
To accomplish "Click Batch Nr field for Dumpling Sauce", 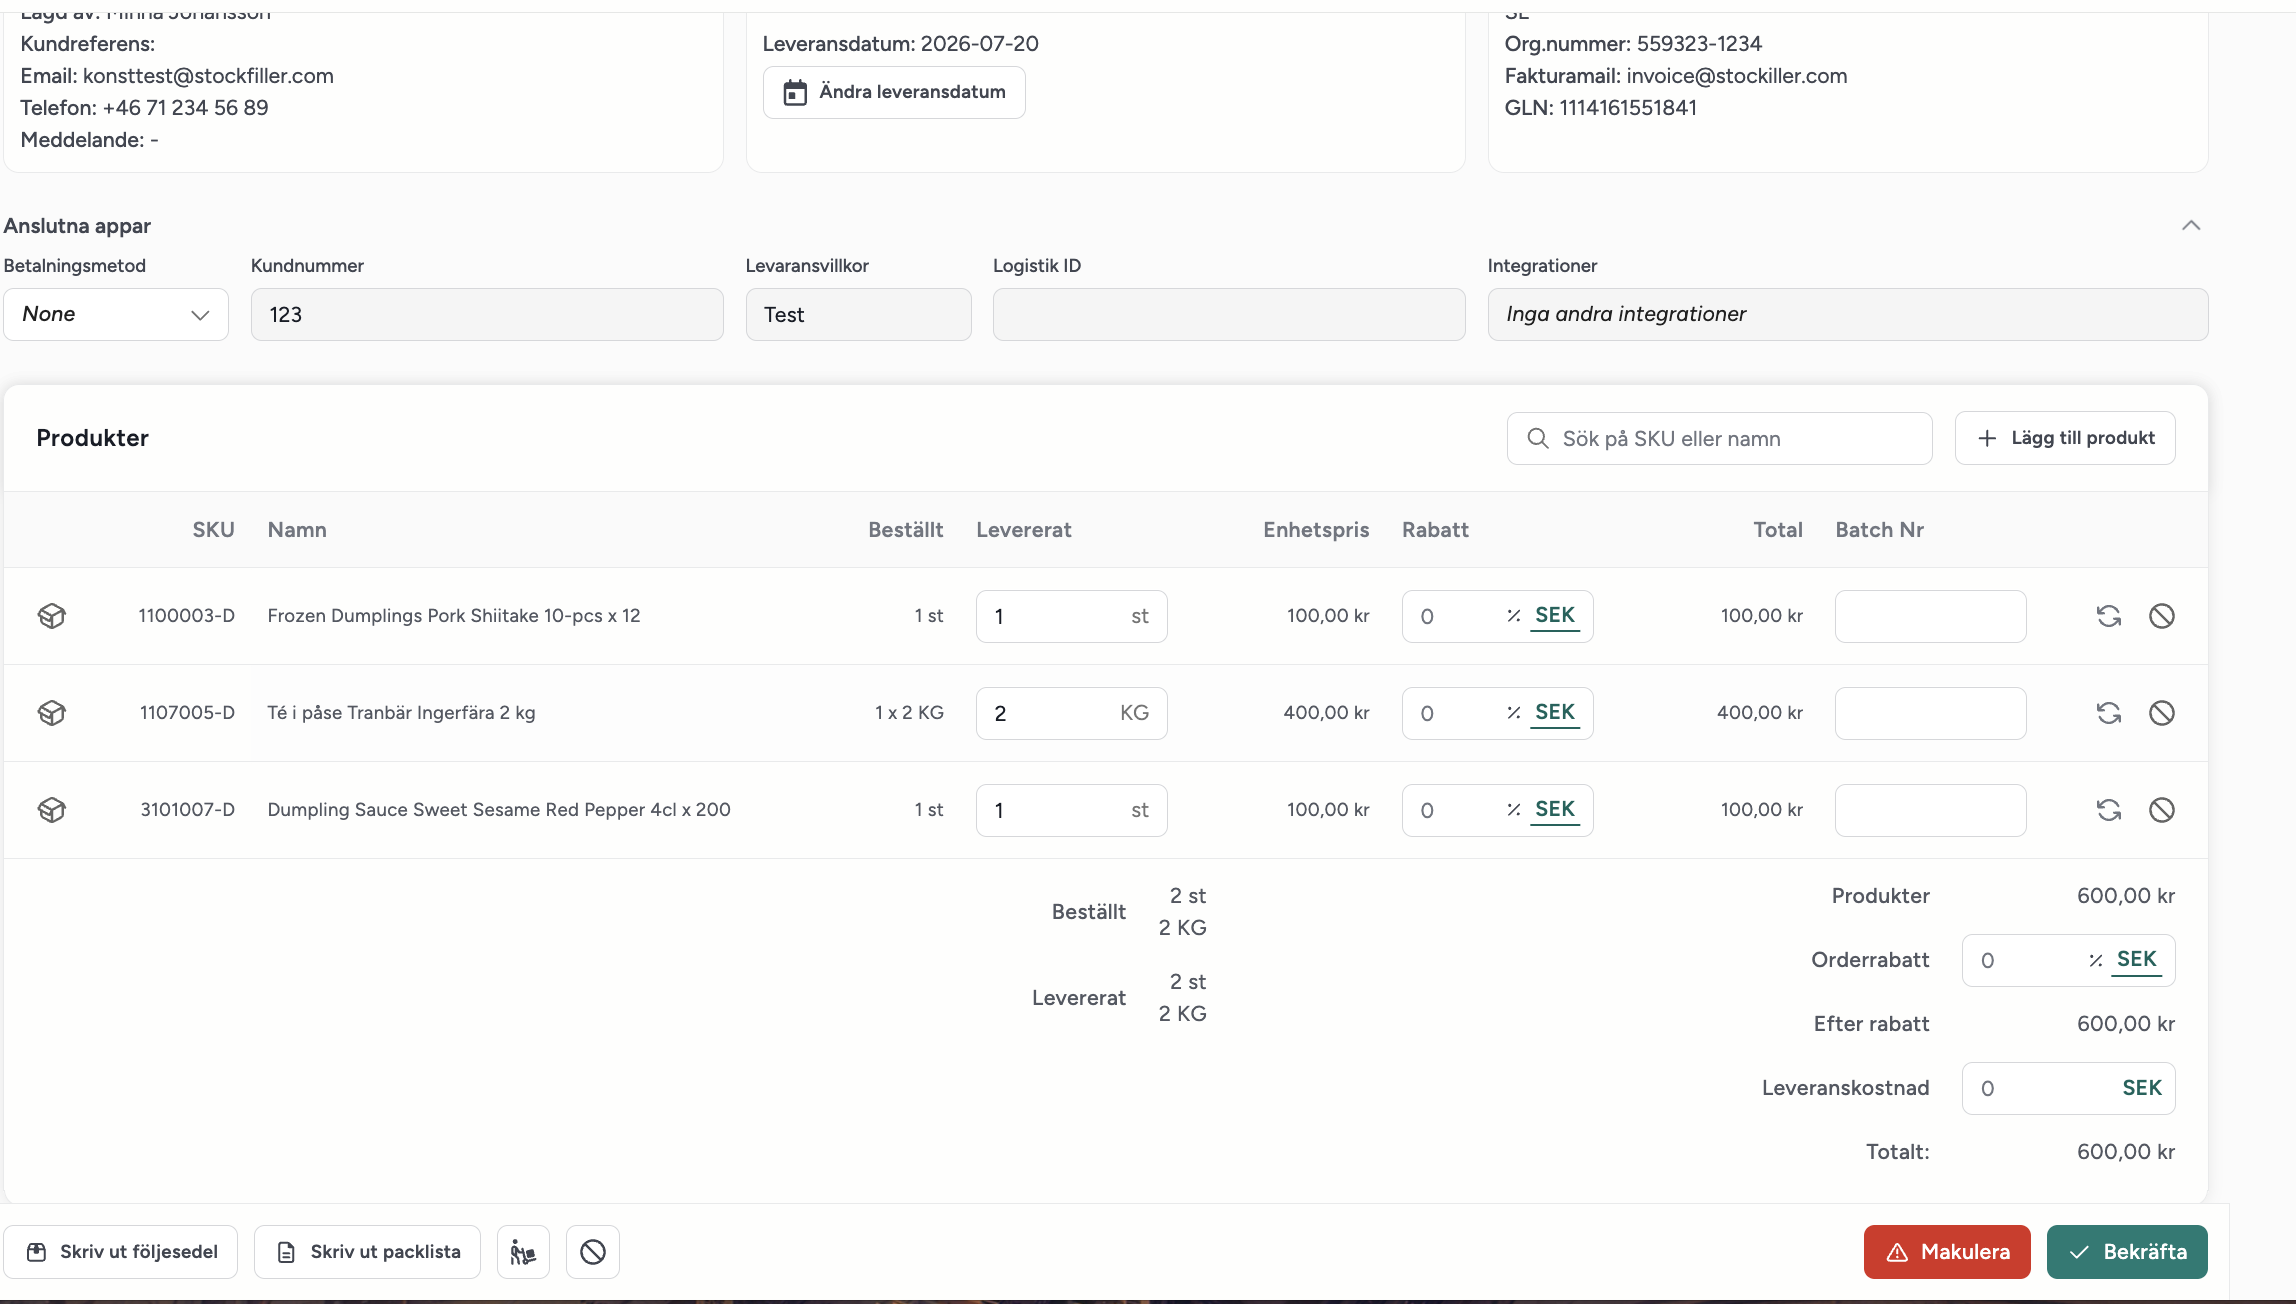I will click(x=1931, y=810).
